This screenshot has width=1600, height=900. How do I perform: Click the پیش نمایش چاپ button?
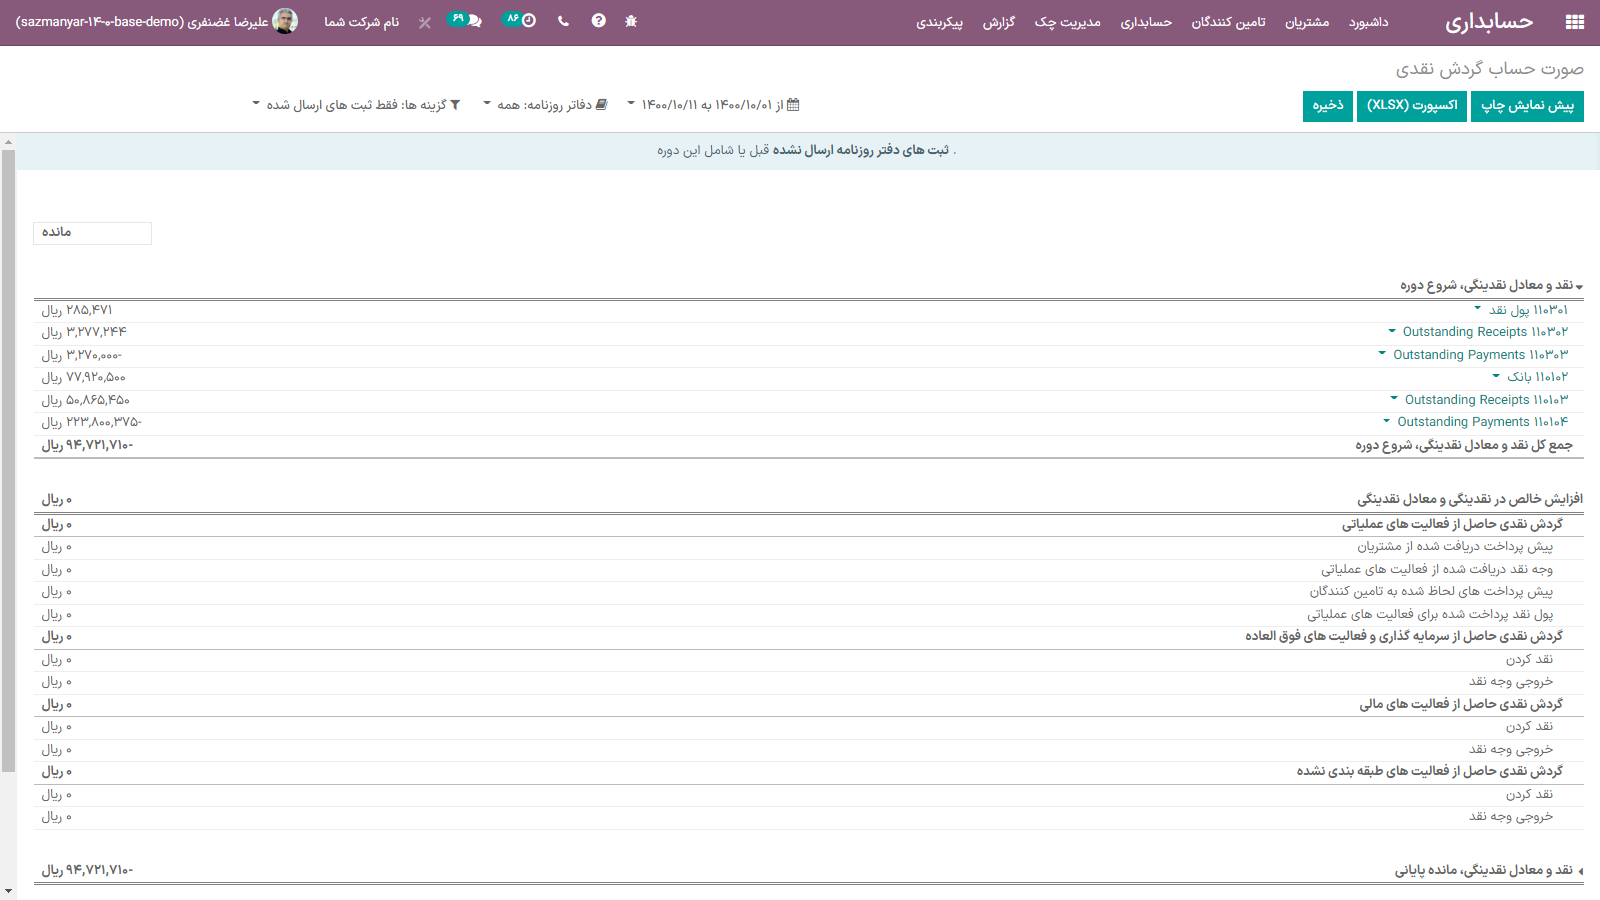coord(1527,106)
